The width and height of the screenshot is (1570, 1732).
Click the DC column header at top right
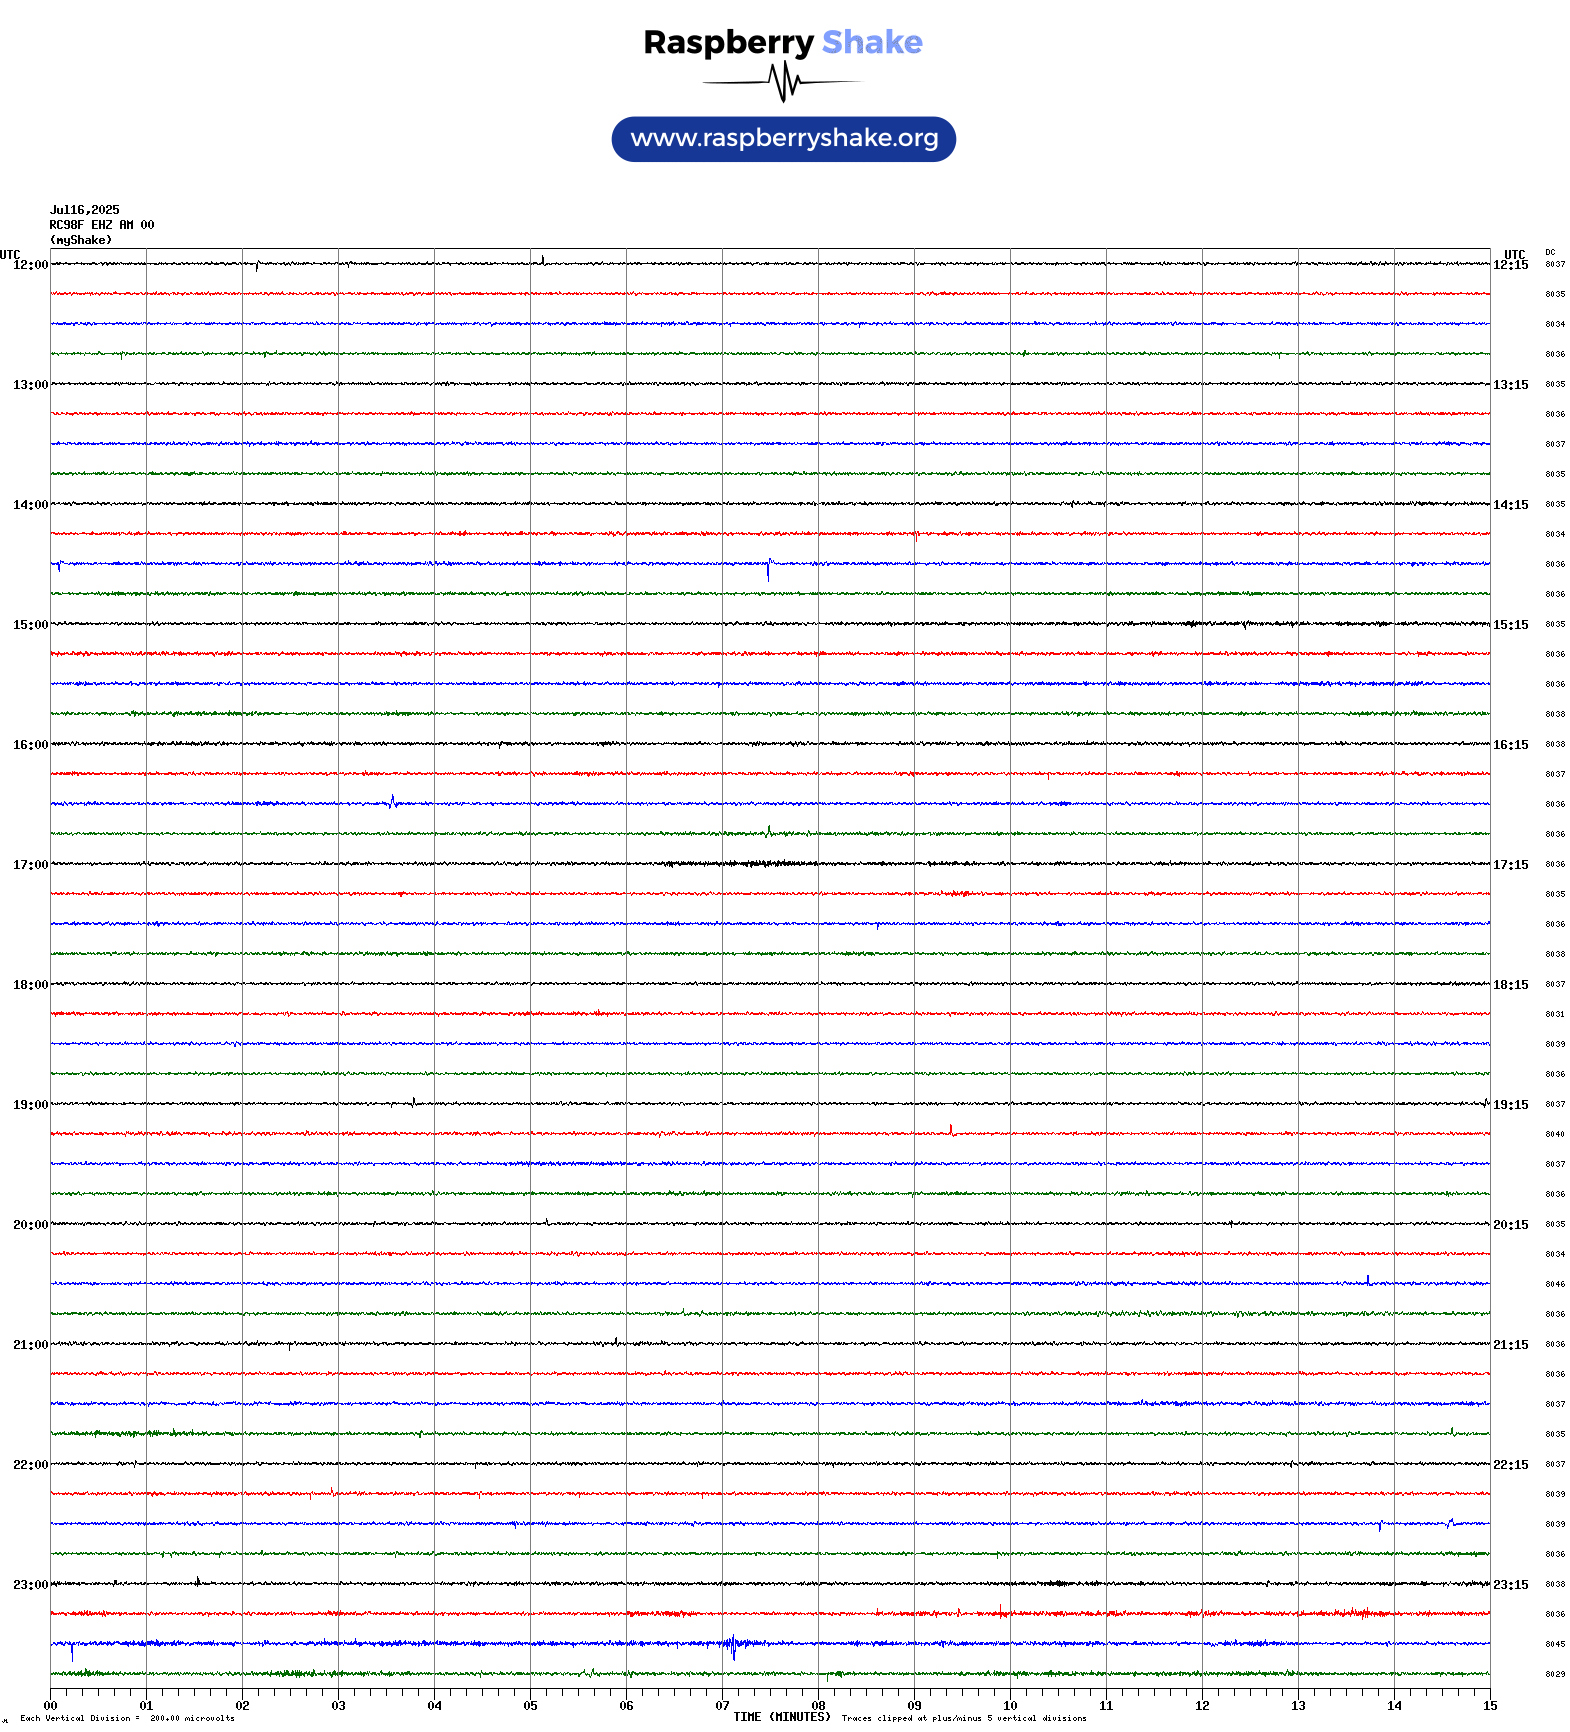coord(1550,252)
